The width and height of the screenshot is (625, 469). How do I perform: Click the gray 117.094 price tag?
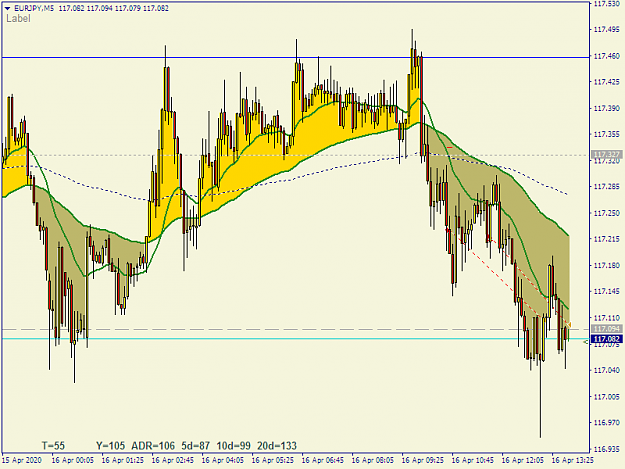point(606,329)
